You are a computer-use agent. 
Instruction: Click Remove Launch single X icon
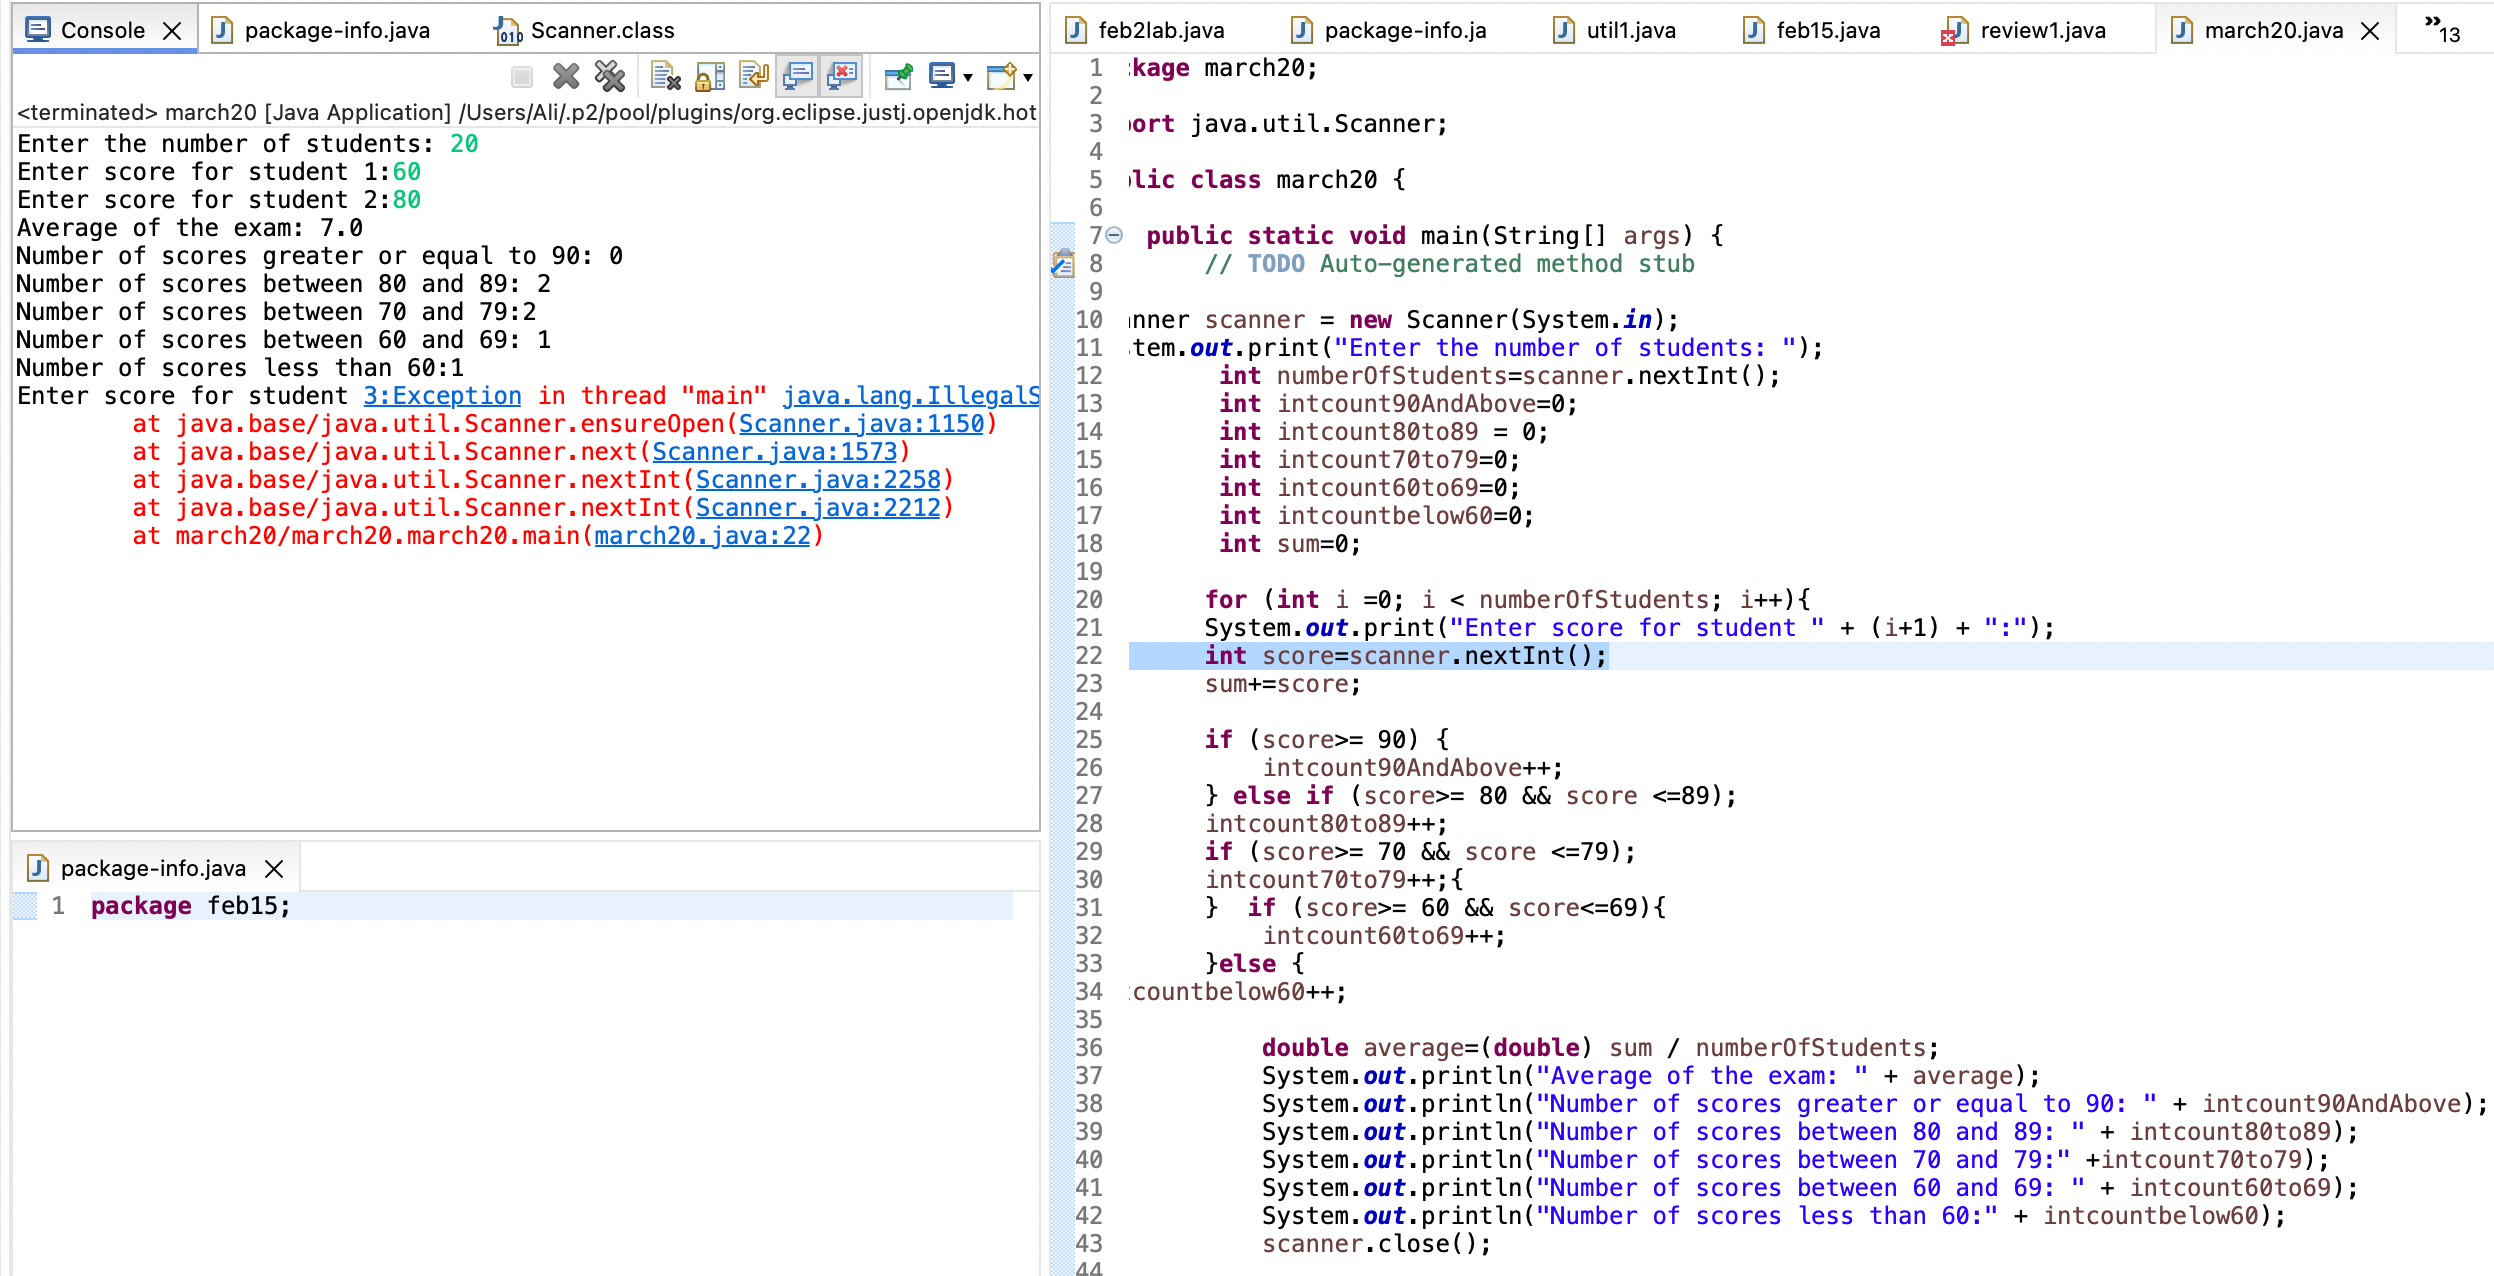(566, 76)
